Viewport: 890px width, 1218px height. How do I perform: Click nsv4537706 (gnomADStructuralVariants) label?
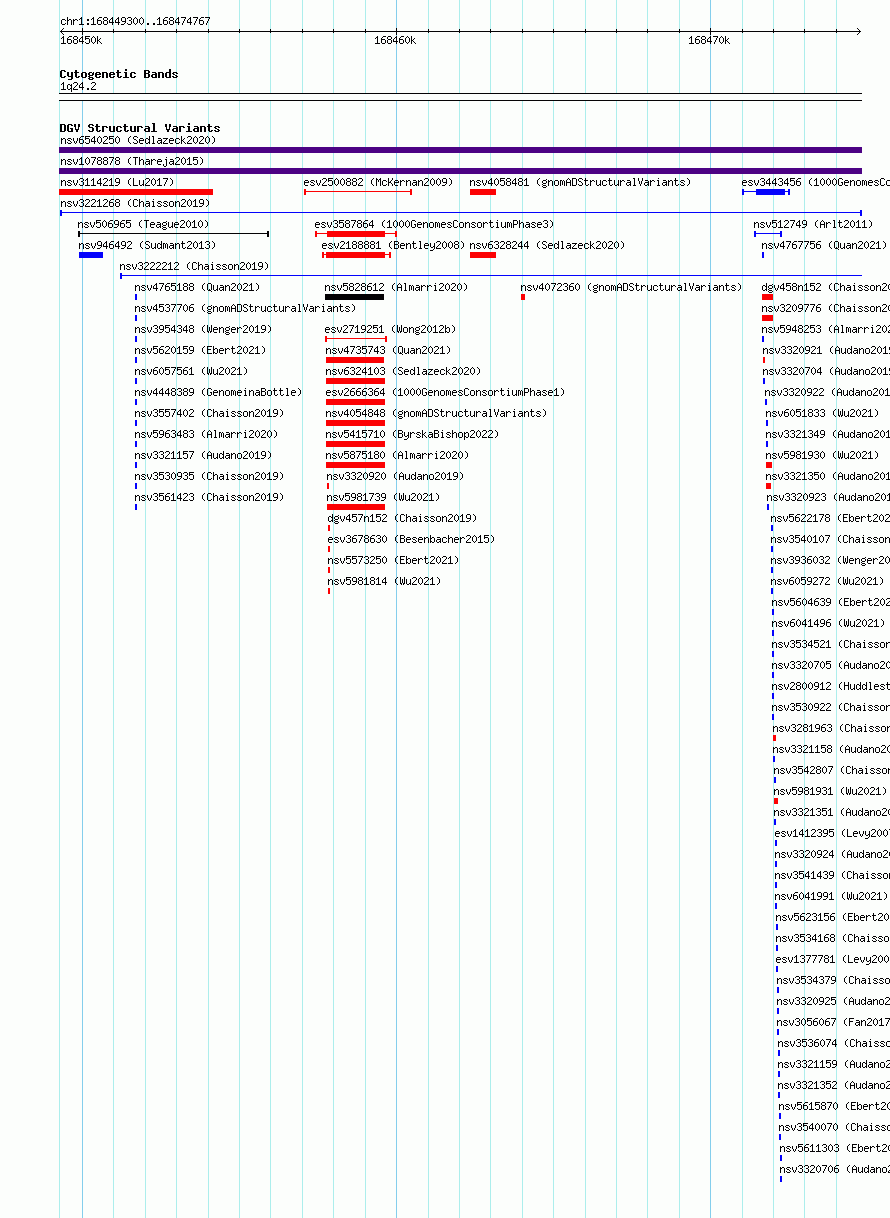pos(245,308)
